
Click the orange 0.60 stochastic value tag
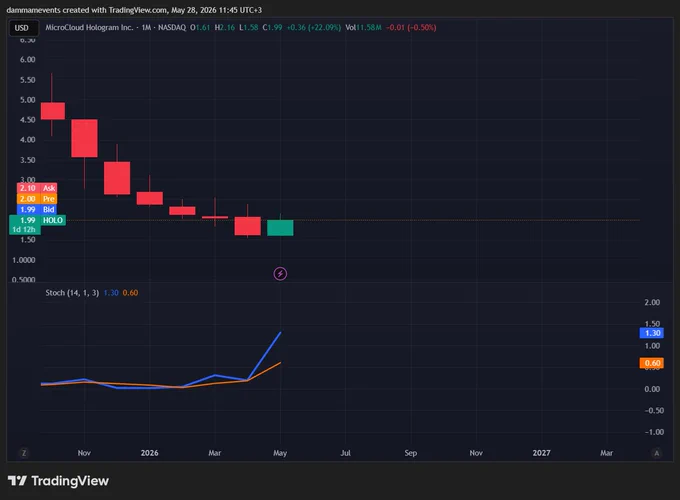coord(652,363)
